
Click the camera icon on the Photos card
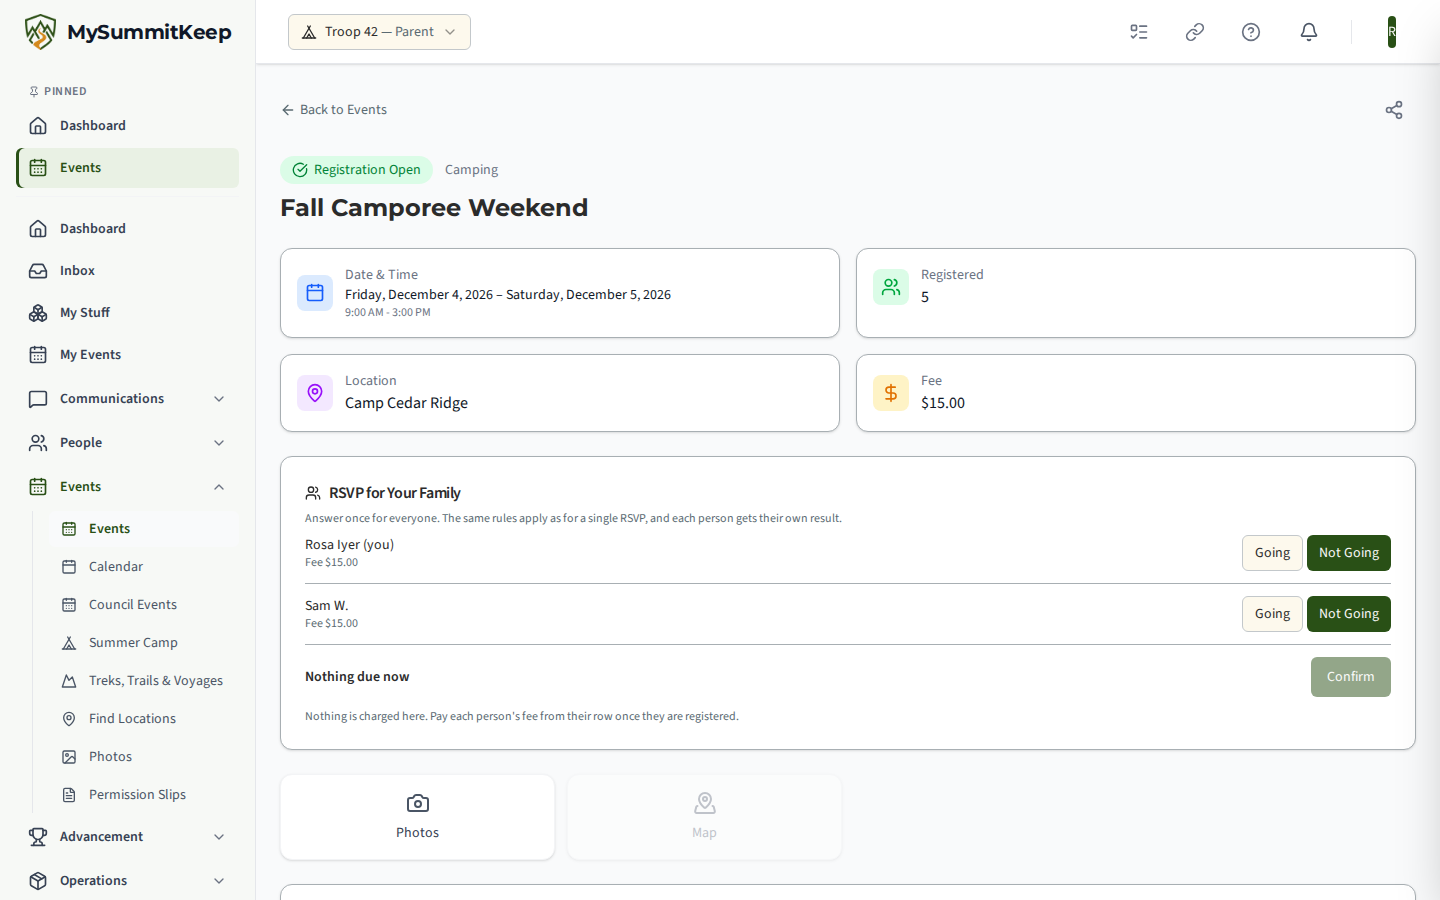pyautogui.click(x=418, y=803)
